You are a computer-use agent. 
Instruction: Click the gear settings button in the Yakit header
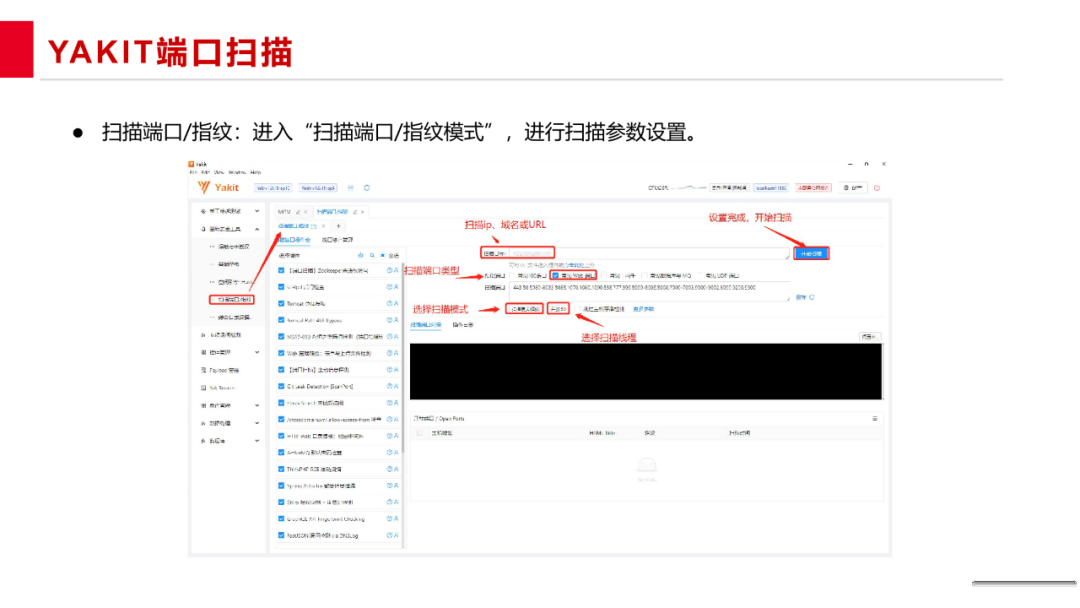coord(853,187)
